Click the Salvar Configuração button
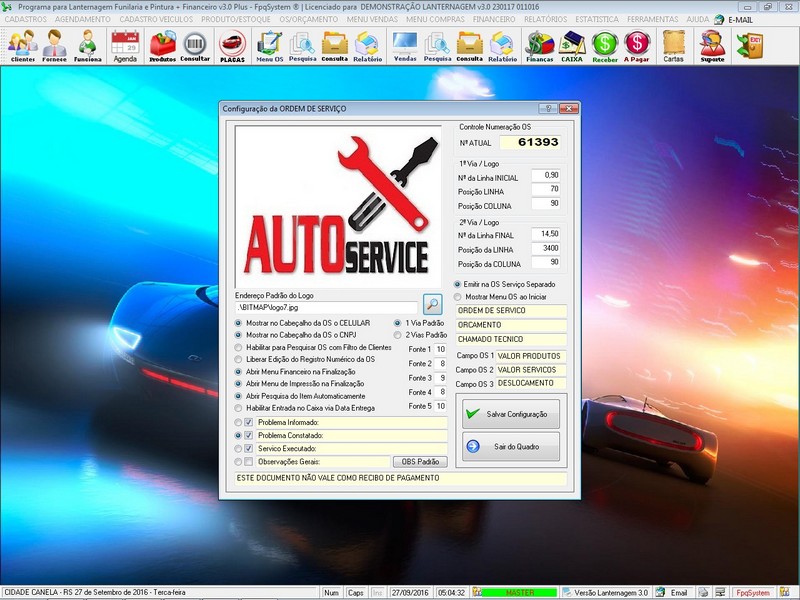 510,414
